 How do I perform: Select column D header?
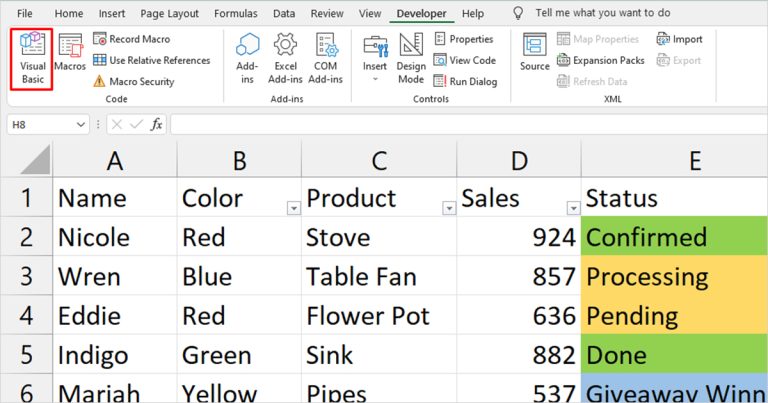tap(519, 160)
